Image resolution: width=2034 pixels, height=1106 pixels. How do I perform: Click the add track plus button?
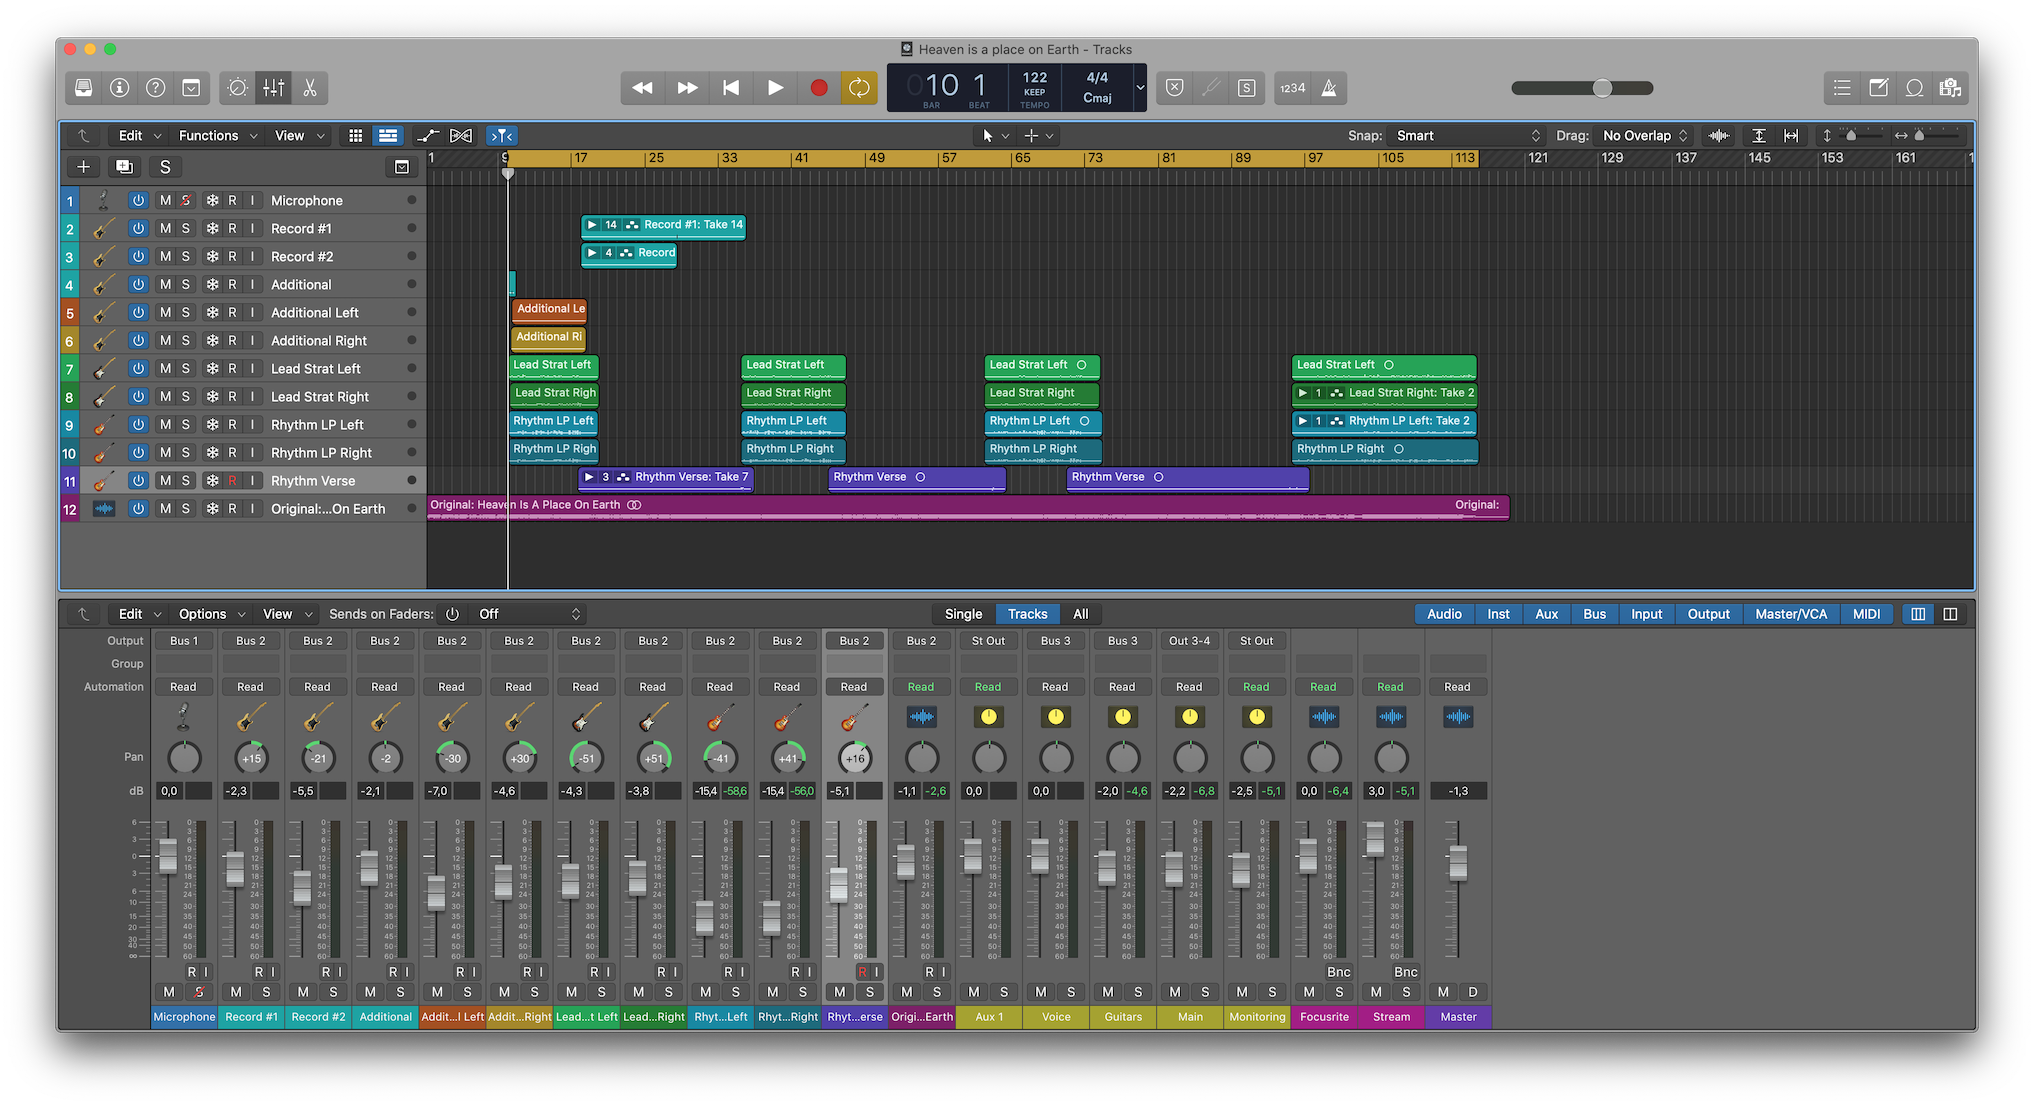84,167
